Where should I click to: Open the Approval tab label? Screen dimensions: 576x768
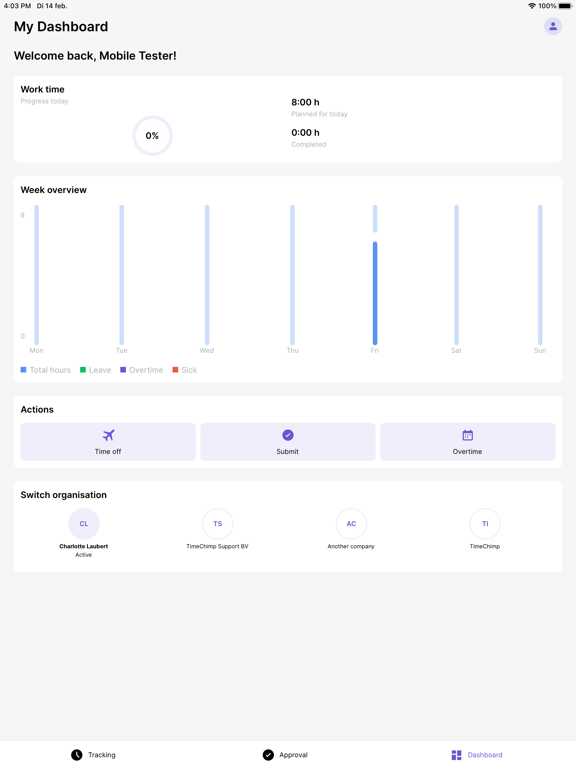(293, 755)
